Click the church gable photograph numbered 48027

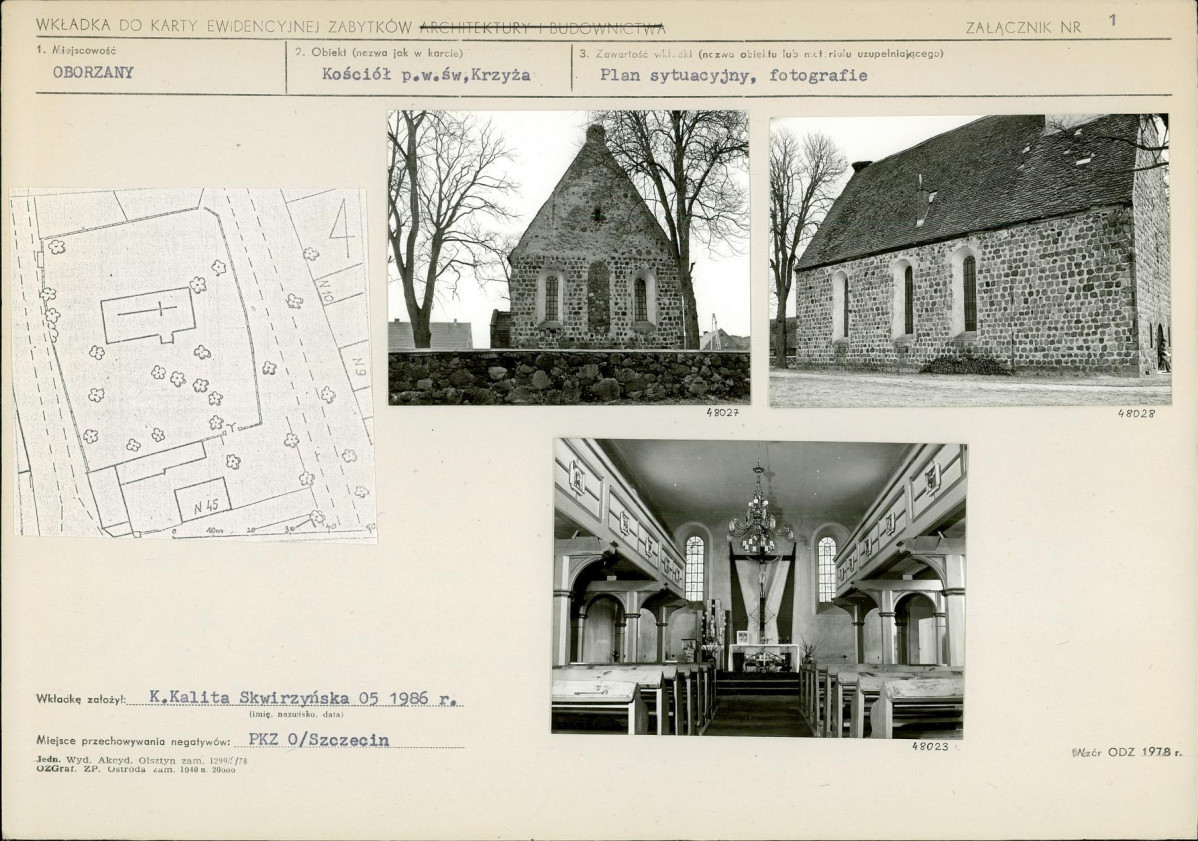tap(568, 257)
